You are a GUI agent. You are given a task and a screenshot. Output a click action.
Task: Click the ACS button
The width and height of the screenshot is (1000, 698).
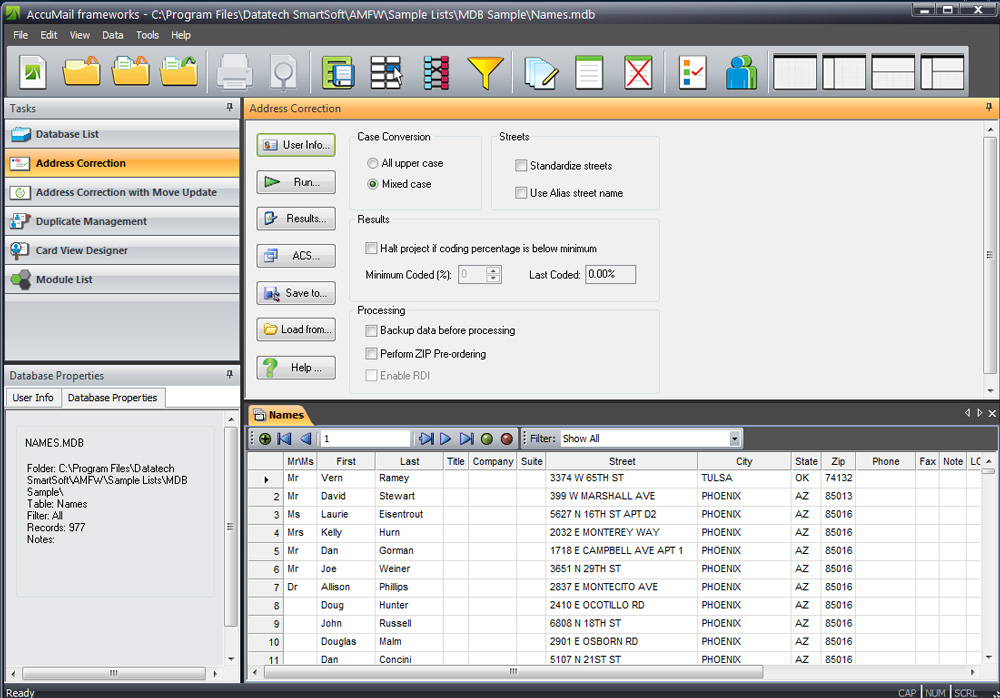tap(295, 255)
